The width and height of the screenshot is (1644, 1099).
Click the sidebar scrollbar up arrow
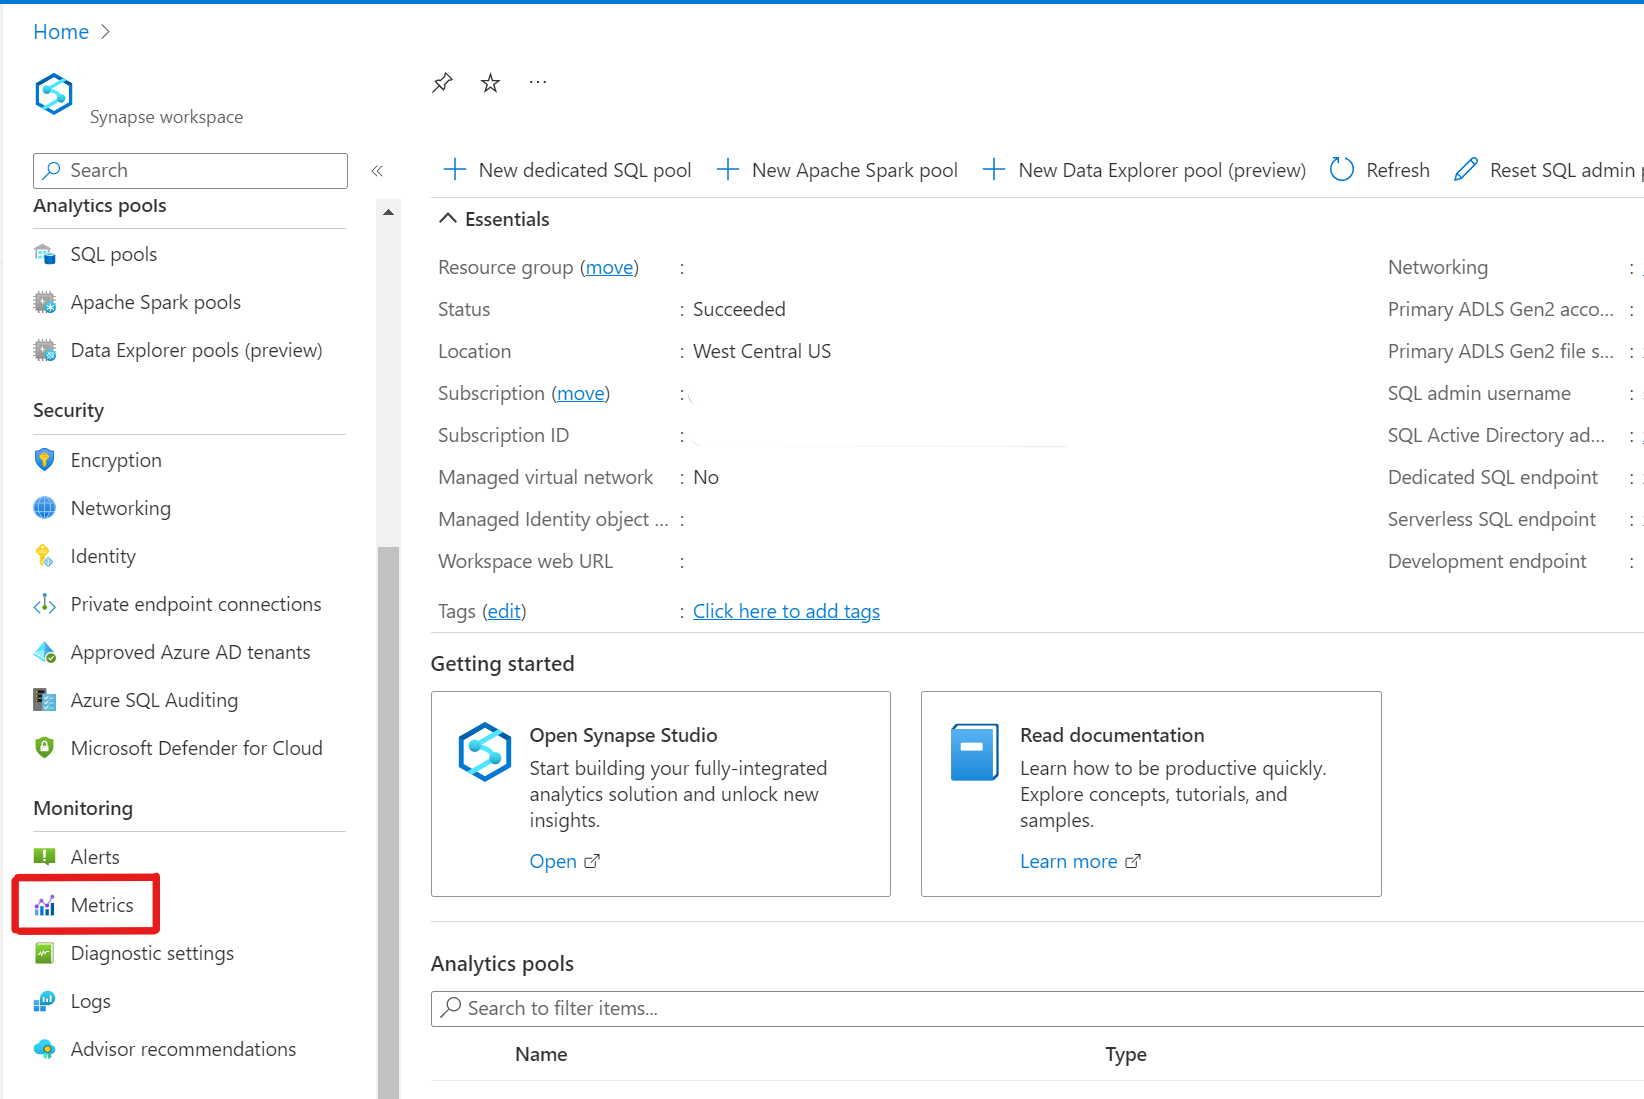click(388, 212)
